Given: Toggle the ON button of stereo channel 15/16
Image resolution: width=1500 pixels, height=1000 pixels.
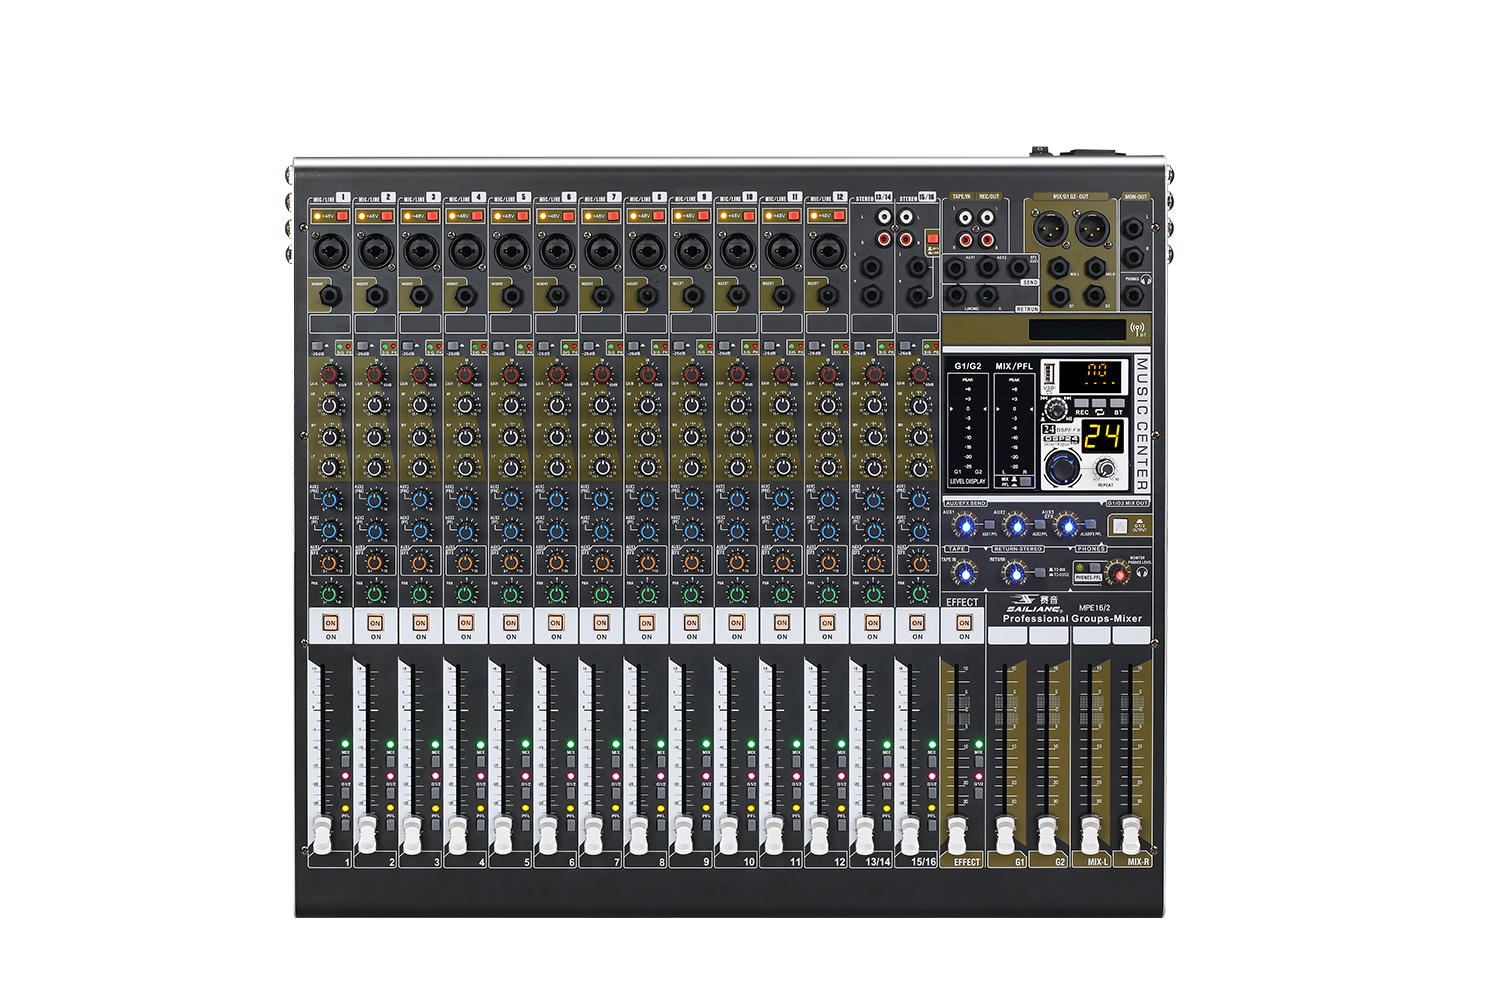Looking at the screenshot, I should tap(917, 623).
